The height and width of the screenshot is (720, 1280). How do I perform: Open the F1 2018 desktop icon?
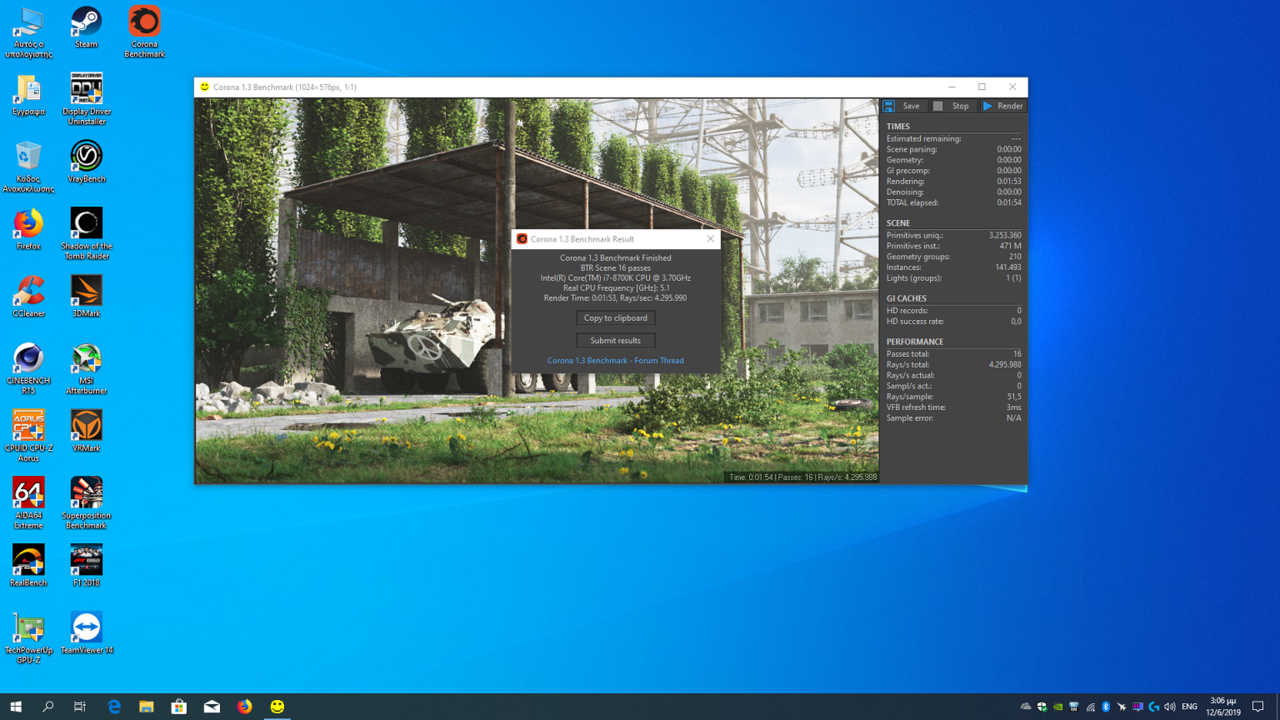coord(86,565)
